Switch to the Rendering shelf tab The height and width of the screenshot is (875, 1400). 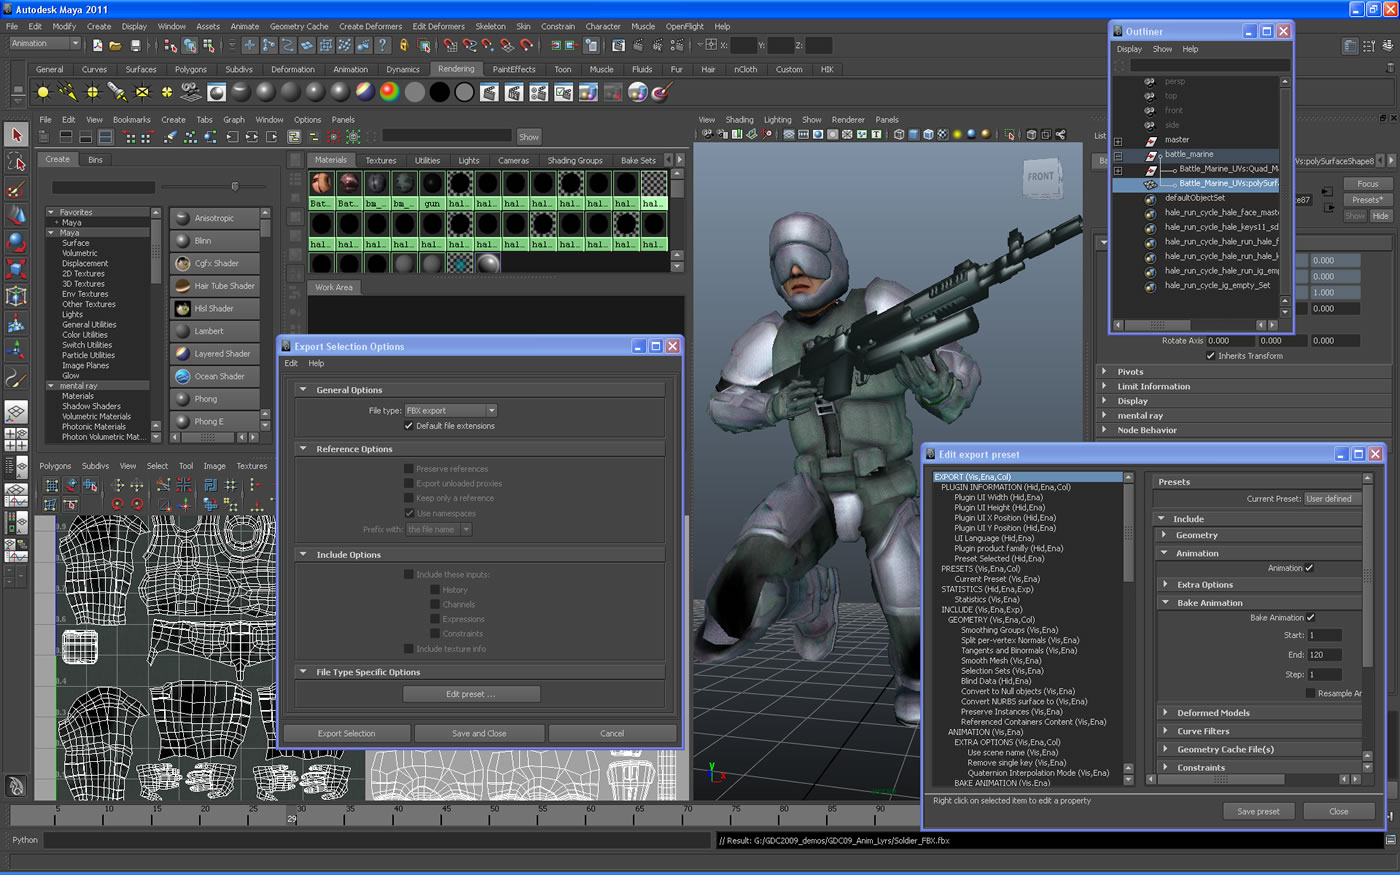[x=456, y=69]
